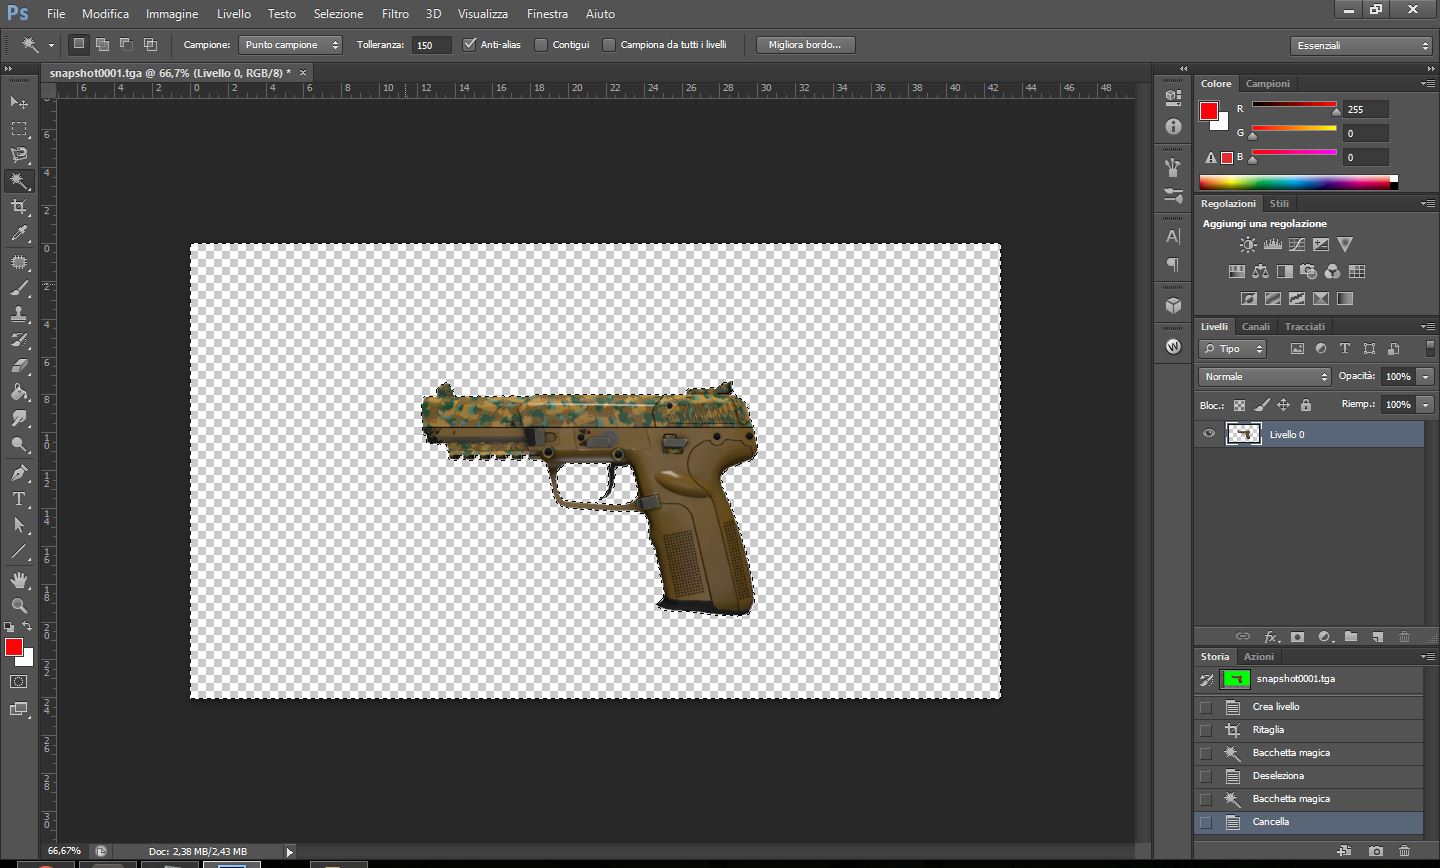Image resolution: width=1440 pixels, height=868 pixels.
Task: Open the Info panel from the dock
Action: click(1174, 127)
